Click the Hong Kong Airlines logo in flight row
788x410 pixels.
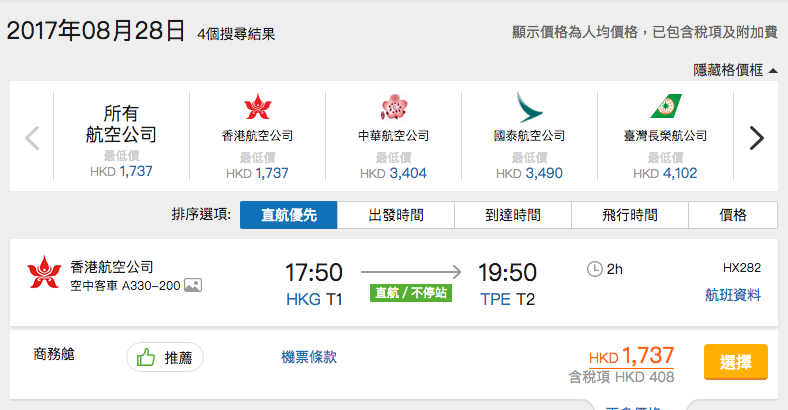click(x=44, y=272)
